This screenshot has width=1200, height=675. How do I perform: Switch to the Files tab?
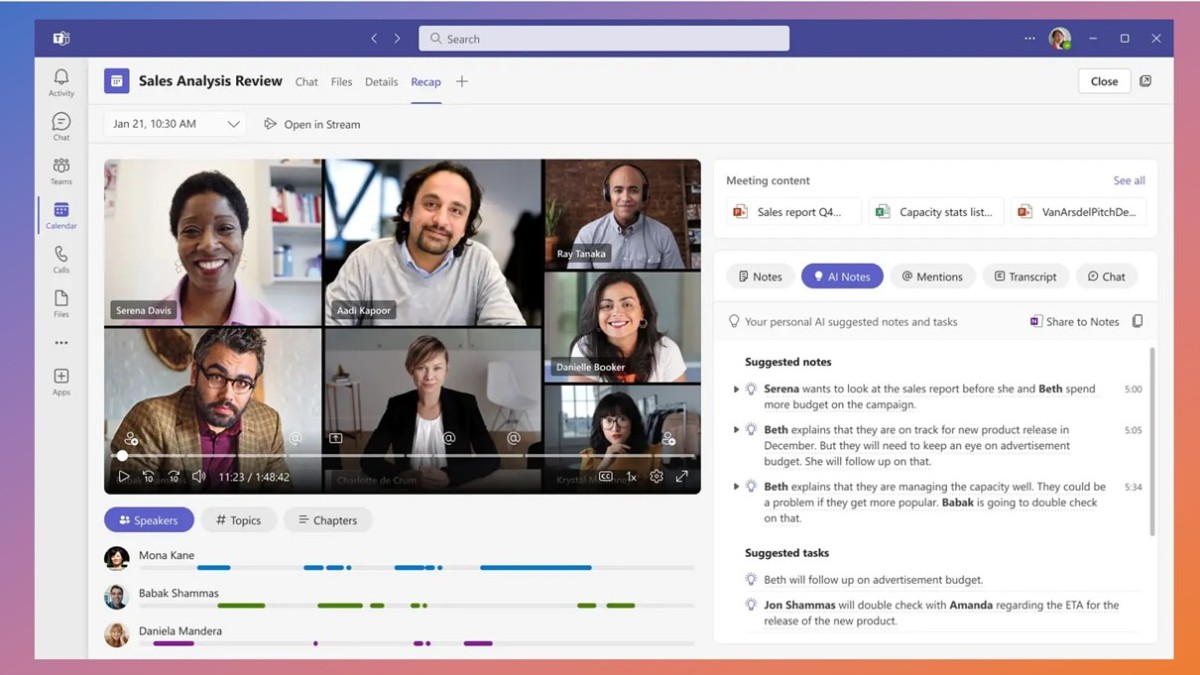[342, 82]
